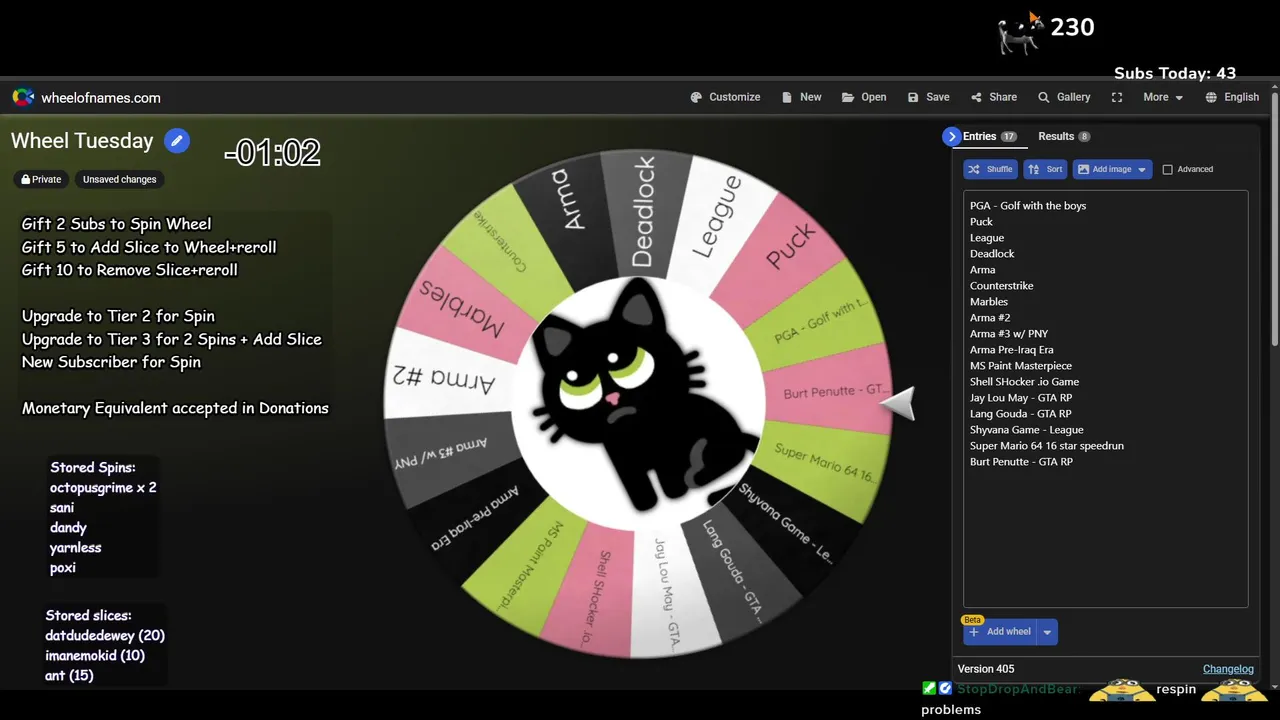The image size is (1280, 720).
Task: Switch to the Results tab
Action: coord(1064,136)
